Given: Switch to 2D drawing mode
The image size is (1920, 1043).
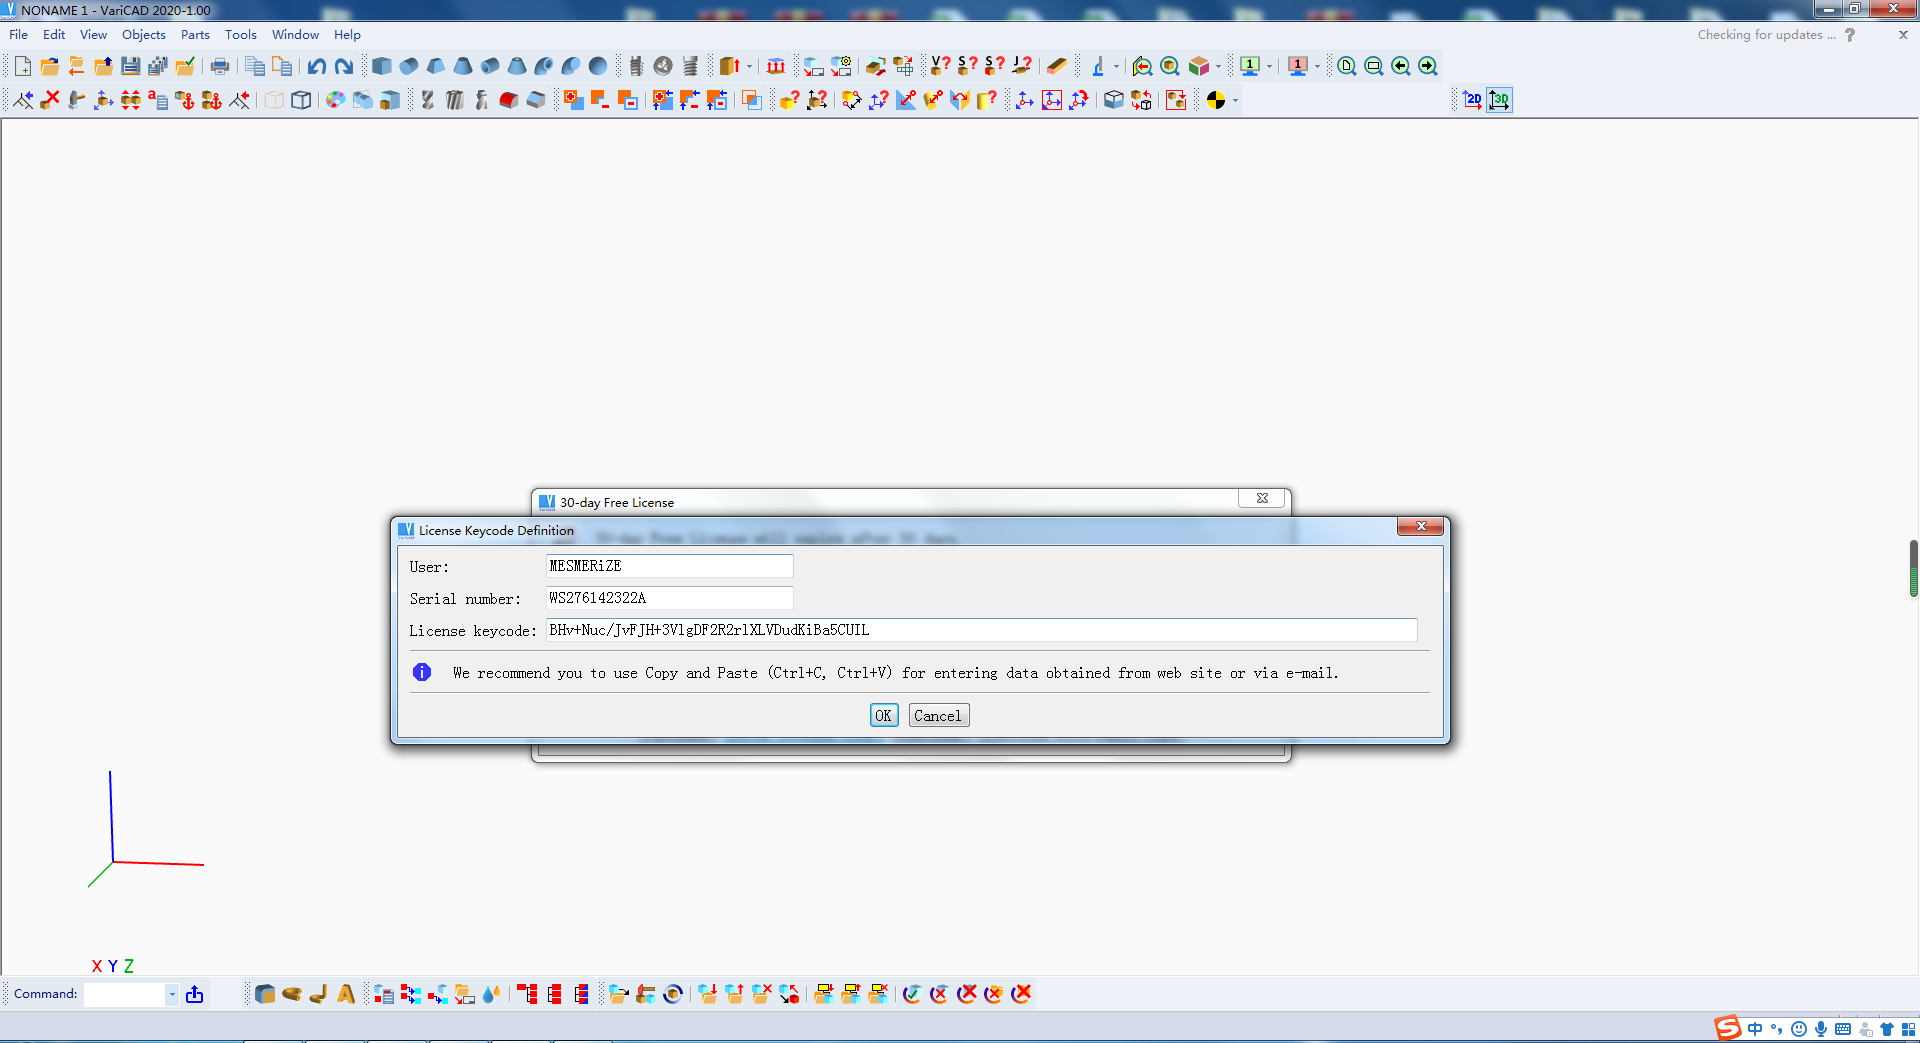Looking at the screenshot, I should click(1473, 100).
